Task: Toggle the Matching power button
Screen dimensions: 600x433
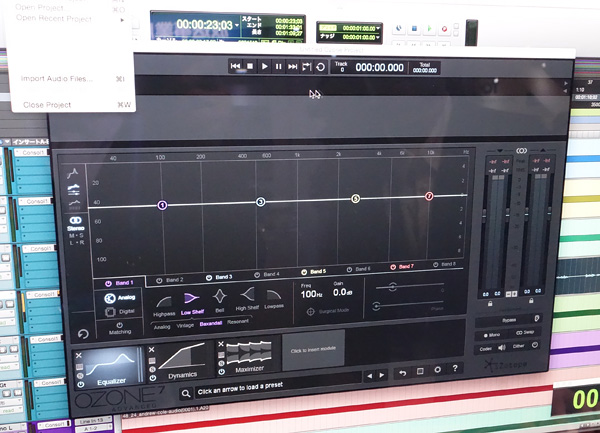Action: coord(119,325)
